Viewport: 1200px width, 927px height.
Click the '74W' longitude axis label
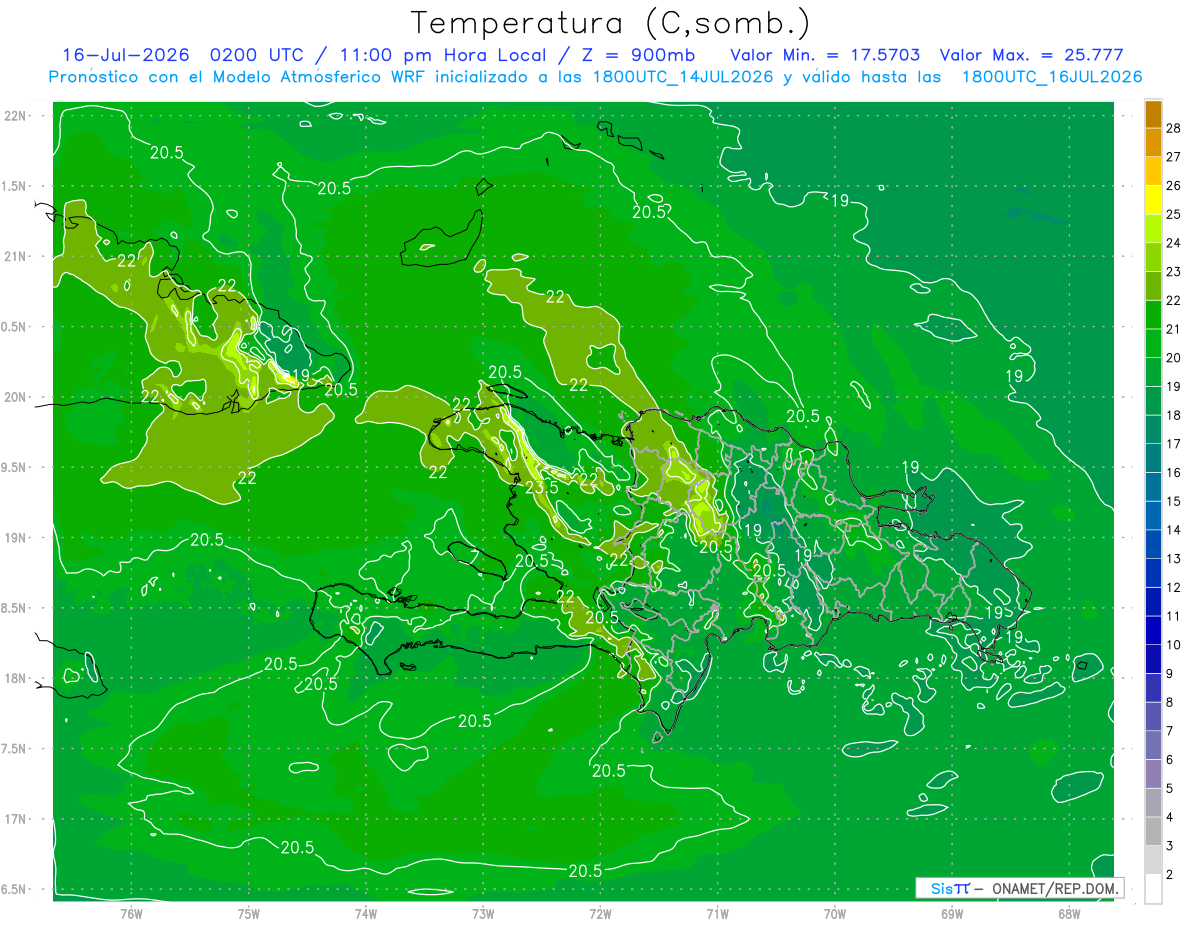365,914
